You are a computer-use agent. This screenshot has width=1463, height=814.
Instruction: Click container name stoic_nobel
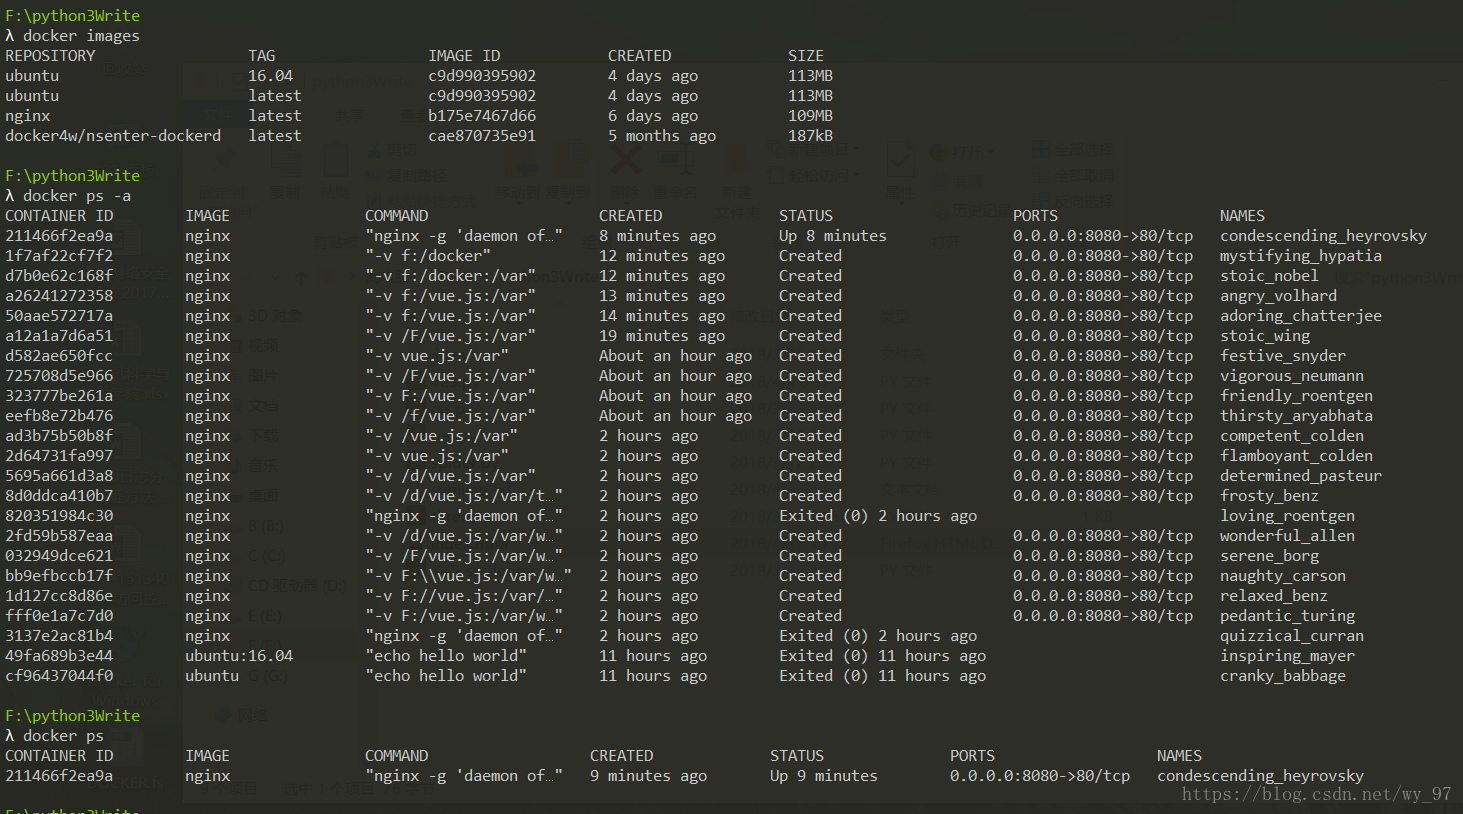click(1269, 276)
